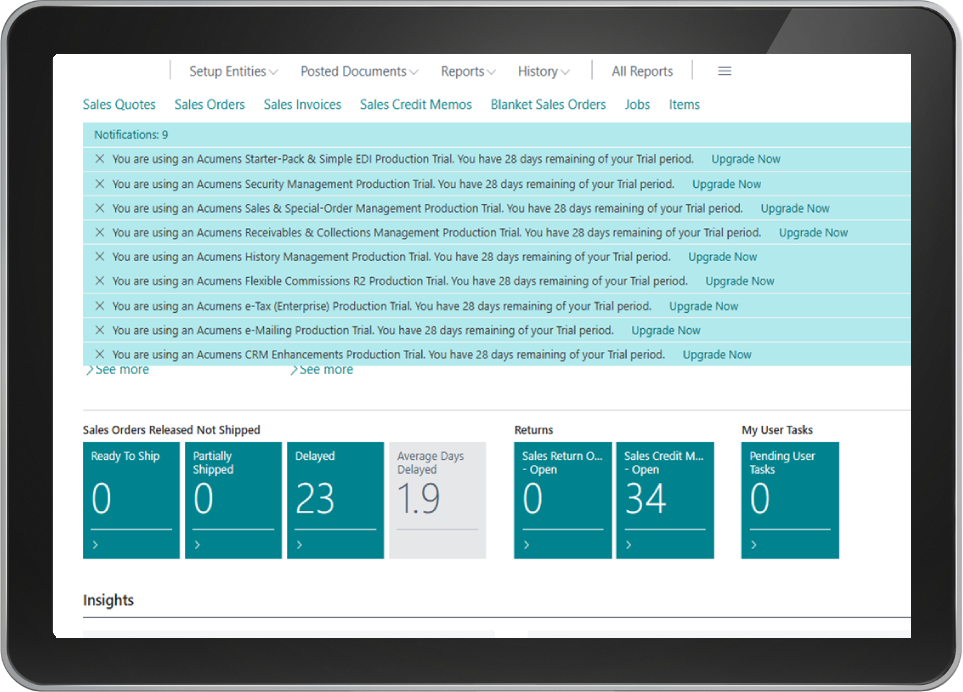Screen dimensions: 963x692
Task: Open the Items list
Action: [x=684, y=104]
